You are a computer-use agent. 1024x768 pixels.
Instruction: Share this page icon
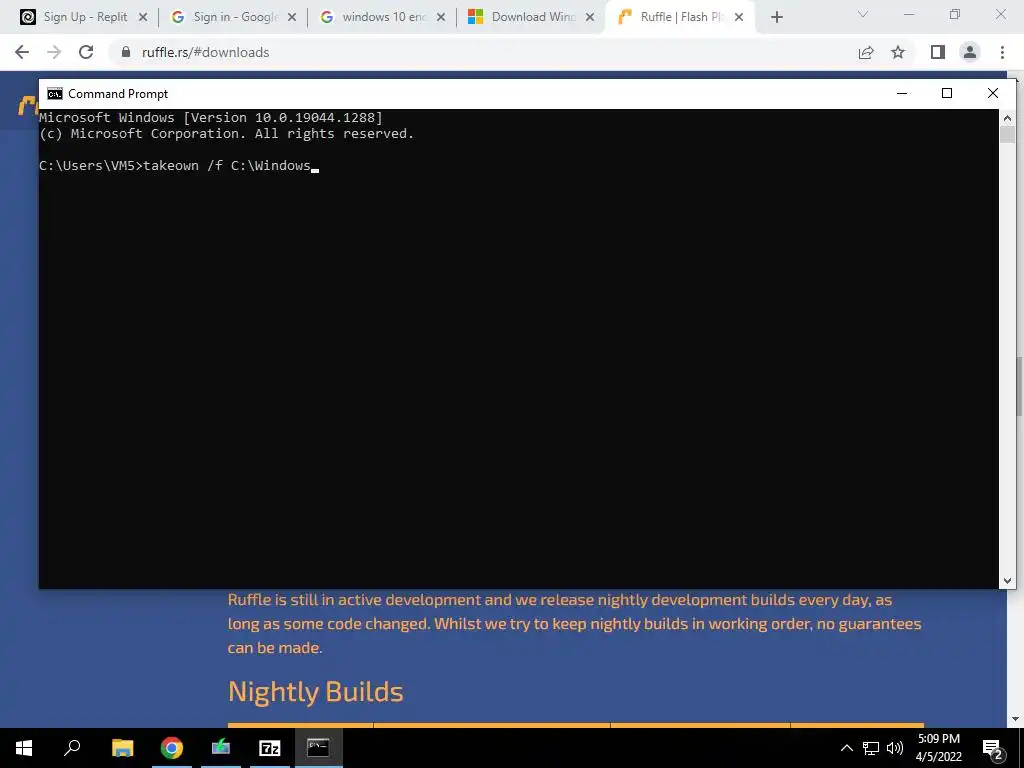pos(866,52)
